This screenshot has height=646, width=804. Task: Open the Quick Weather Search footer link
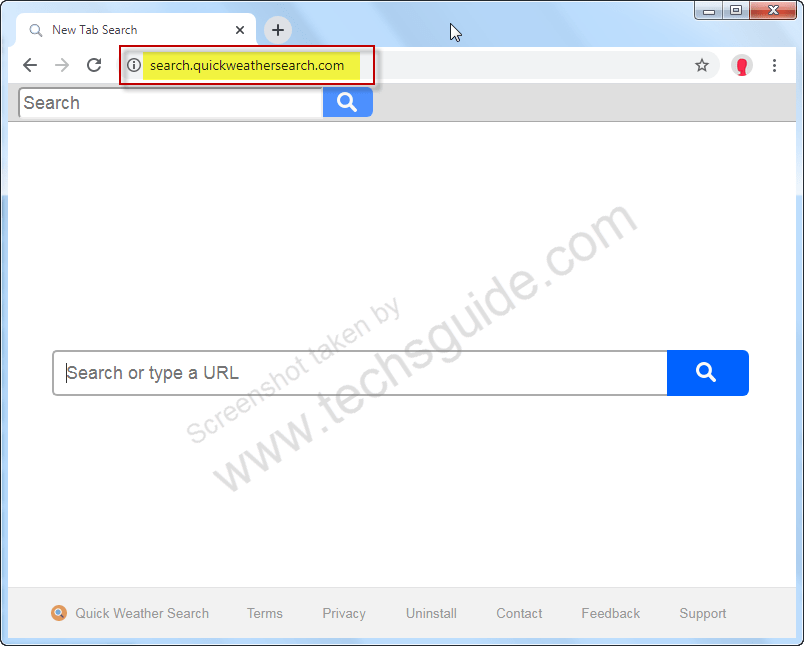tap(142, 613)
